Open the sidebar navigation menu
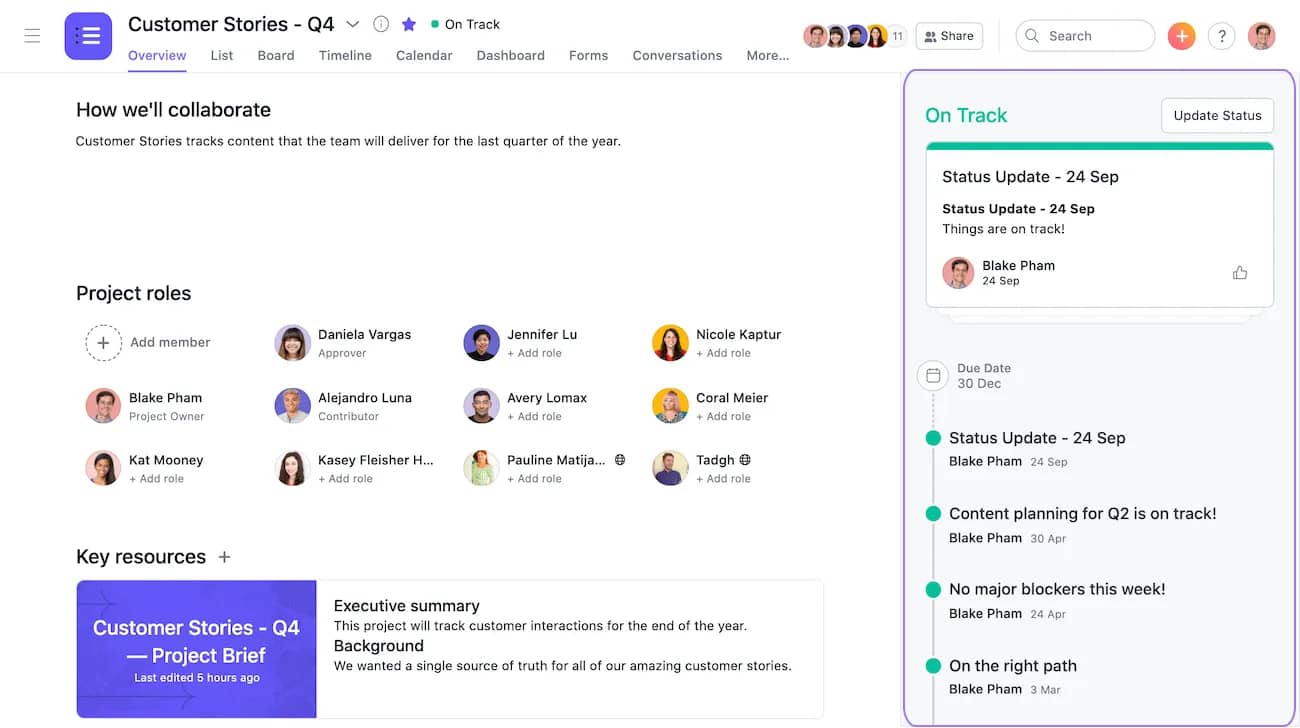This screenshot has height=728, width=1300. tap(32, 36)
